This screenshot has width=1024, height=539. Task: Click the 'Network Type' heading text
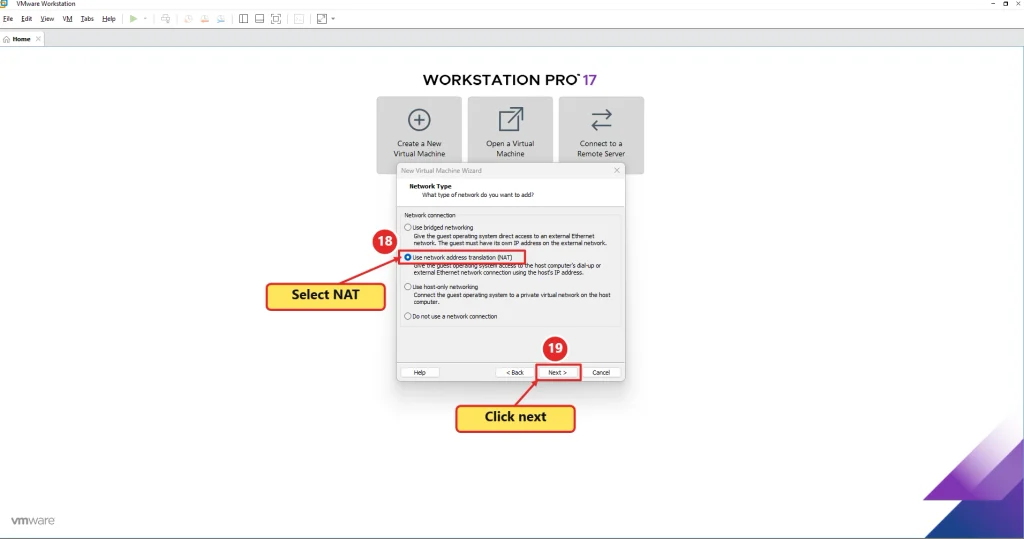tap(430, 186)
